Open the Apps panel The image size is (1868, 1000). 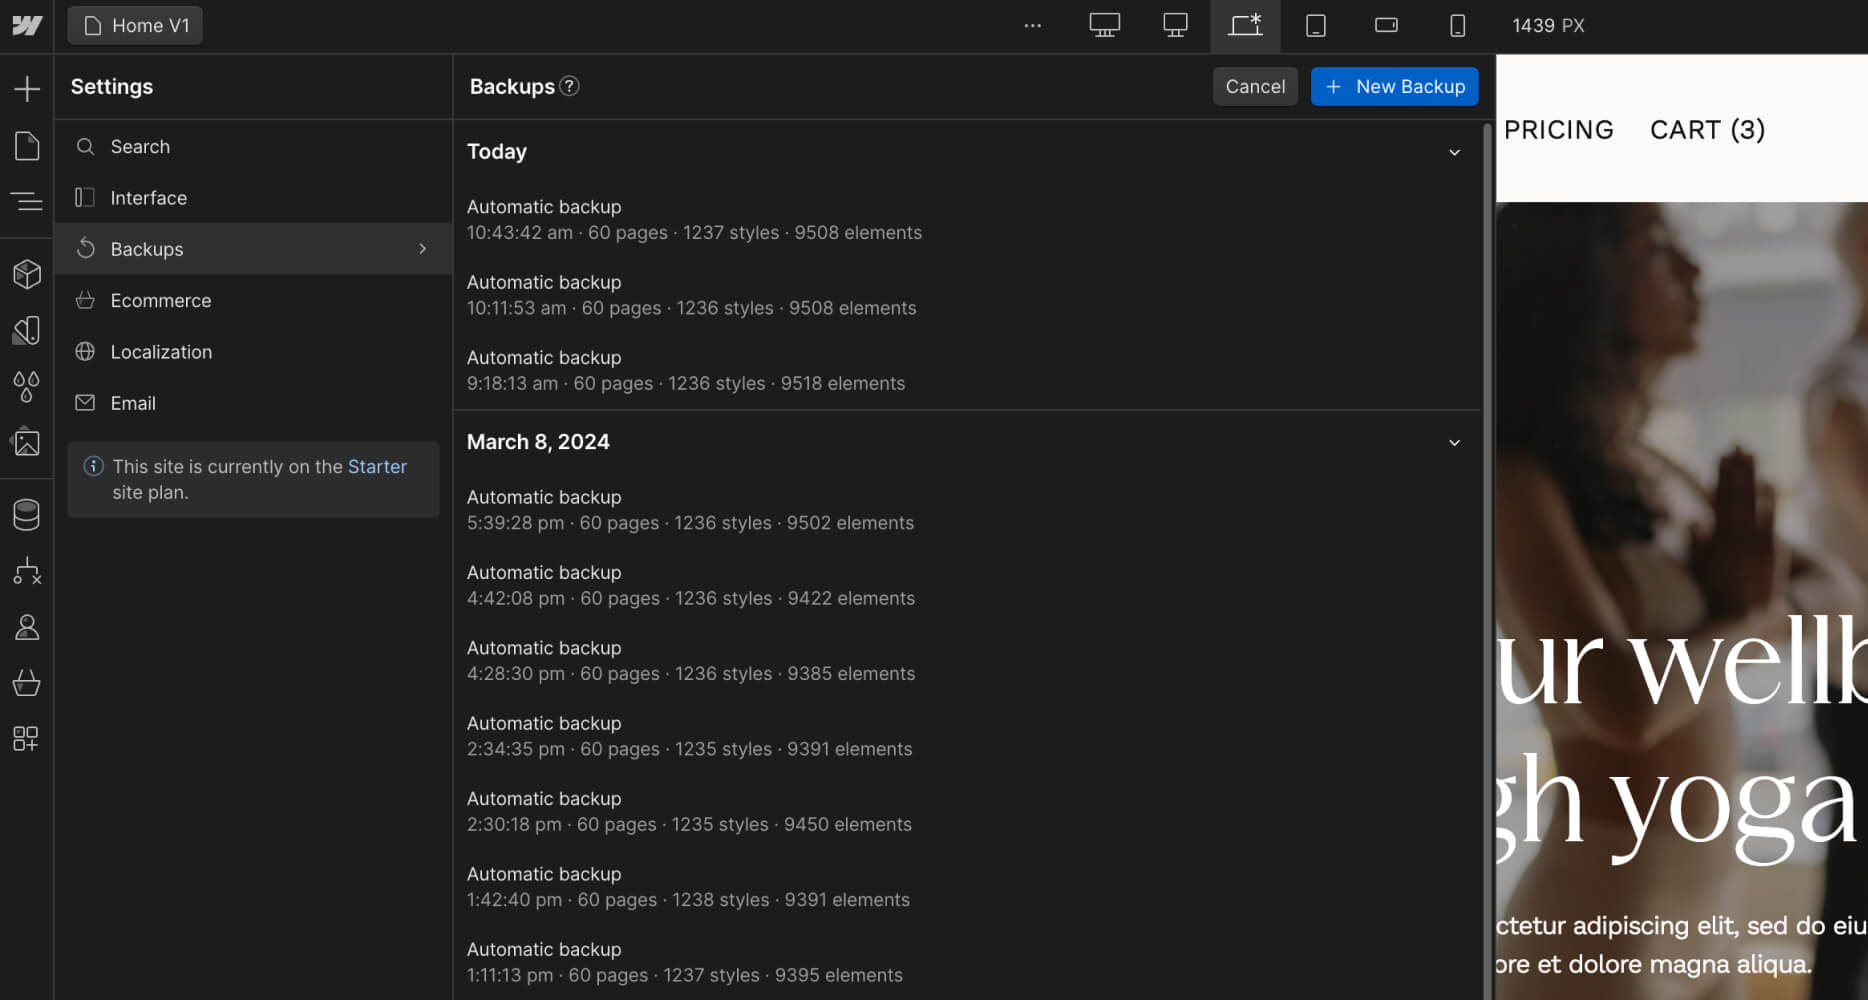pos(26,739)
